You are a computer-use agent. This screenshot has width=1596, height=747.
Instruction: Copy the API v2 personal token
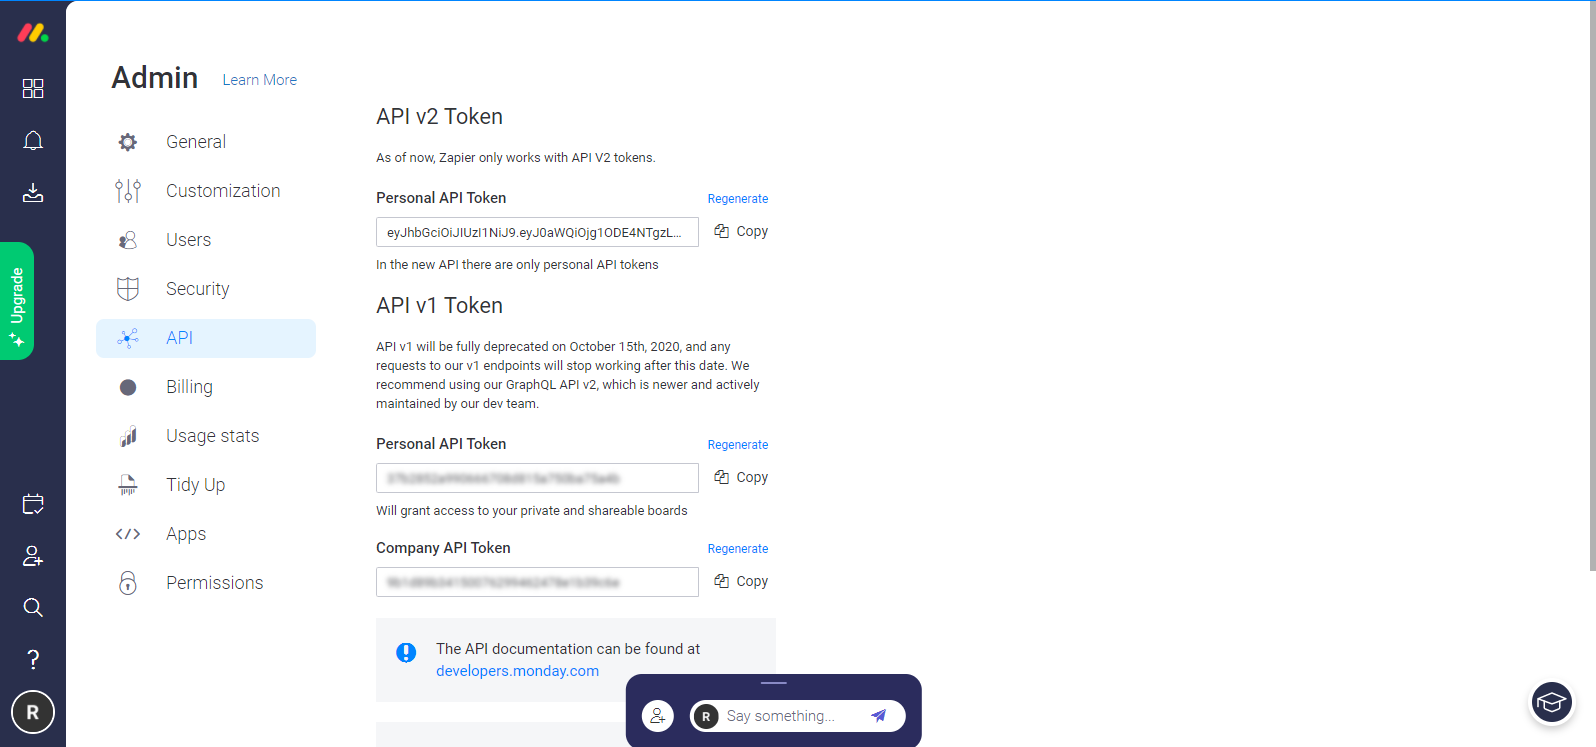(741, 231)
